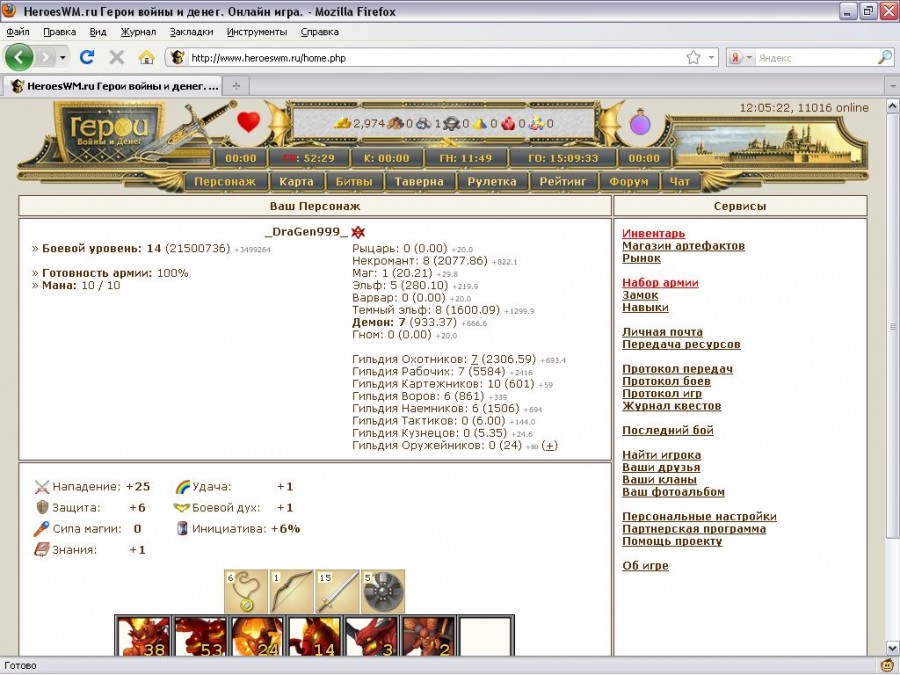Open the Магазин артефактов link
The width and height of the screenshot is (900, 675).
pyautogui.click(x=683, y=246)
